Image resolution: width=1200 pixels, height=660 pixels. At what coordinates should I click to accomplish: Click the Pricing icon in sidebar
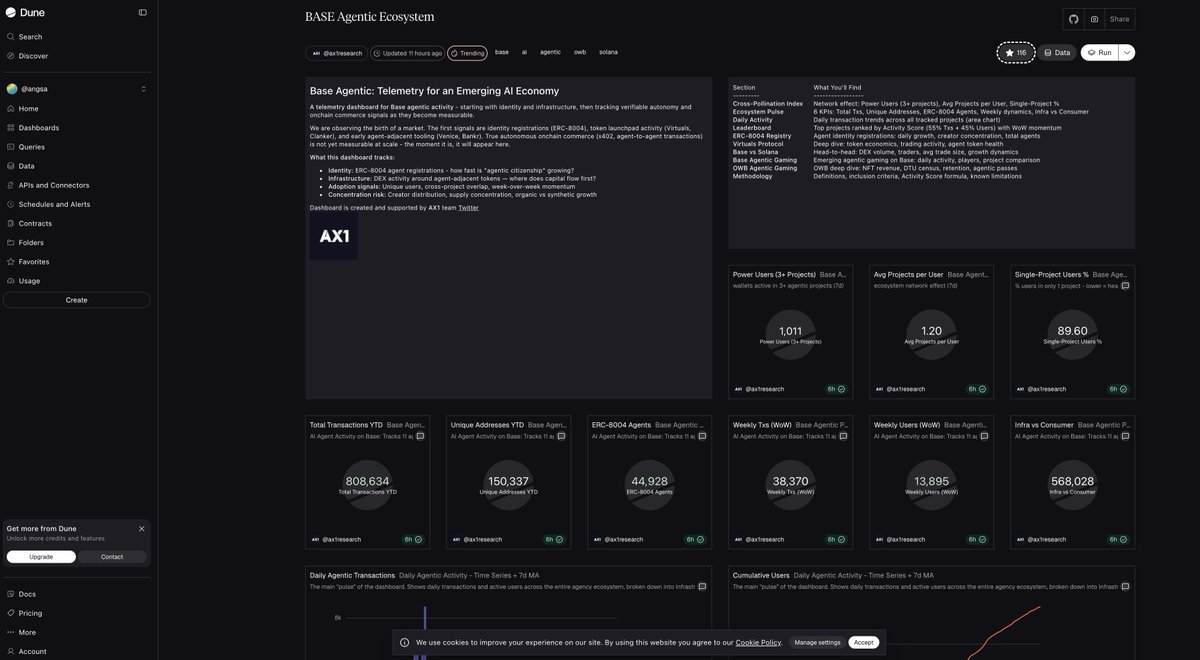[x=11, y=613]
